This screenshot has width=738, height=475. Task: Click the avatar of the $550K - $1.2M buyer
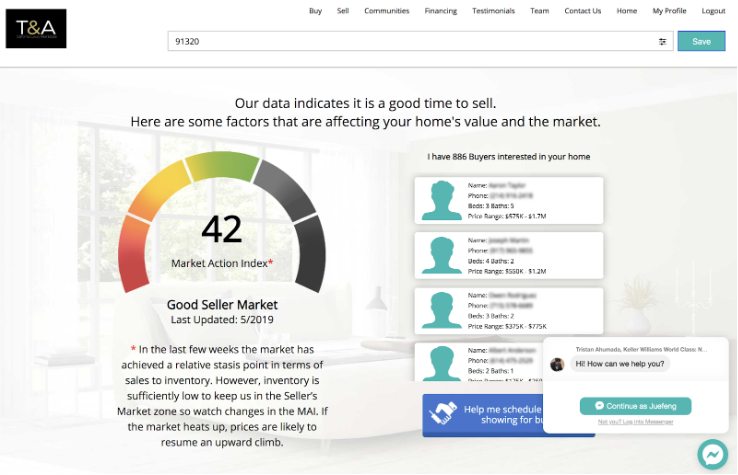[x=439, y=255]
